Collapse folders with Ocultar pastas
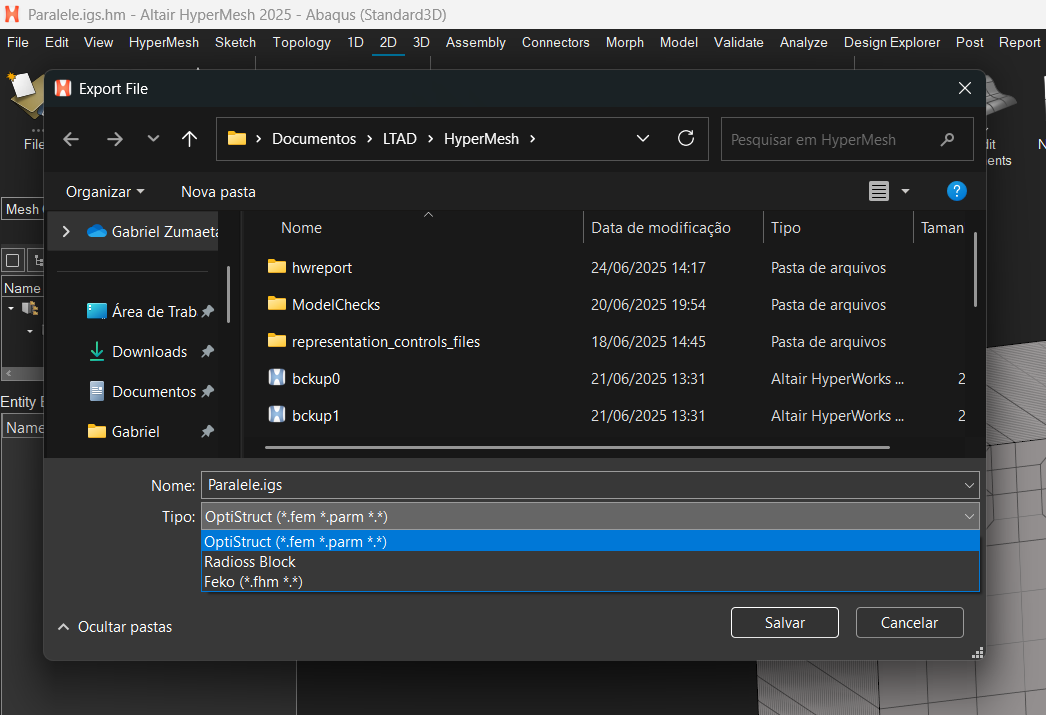 [x=115, y=627]
